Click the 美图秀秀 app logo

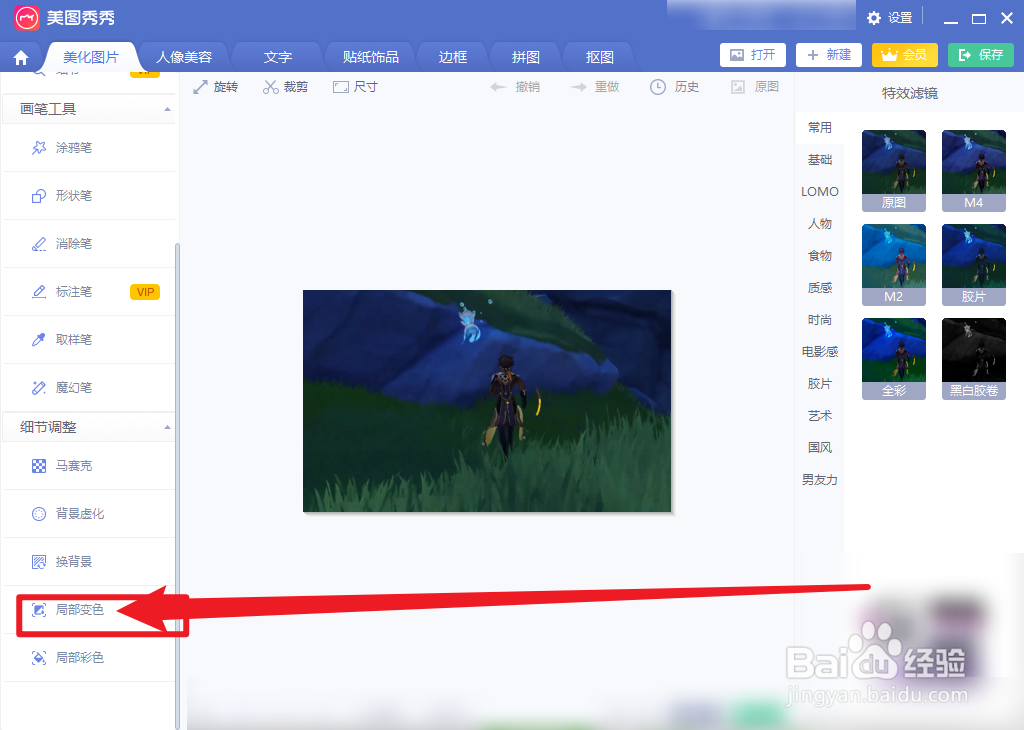click(27, 18)
